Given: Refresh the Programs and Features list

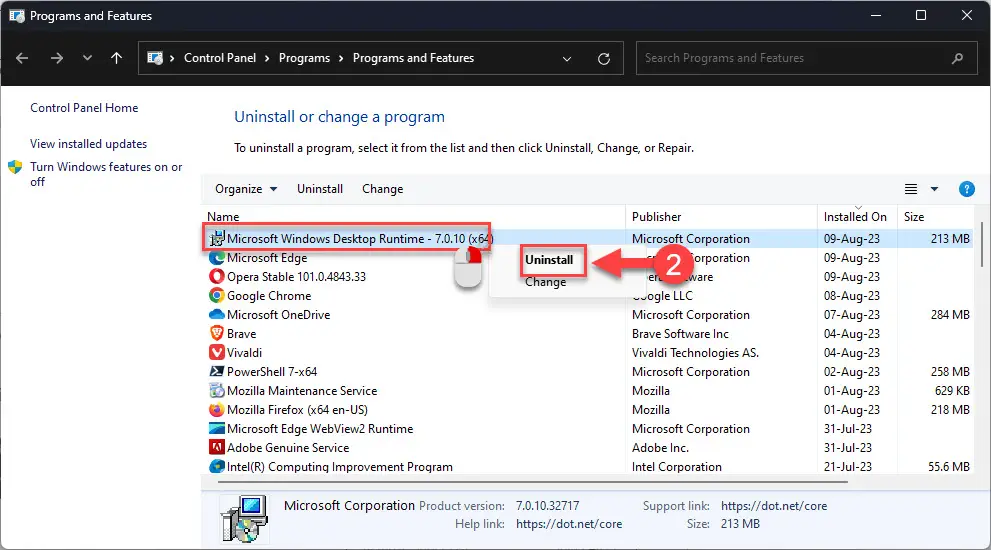Looking at the screenshot, I should [x=604, y=59].
